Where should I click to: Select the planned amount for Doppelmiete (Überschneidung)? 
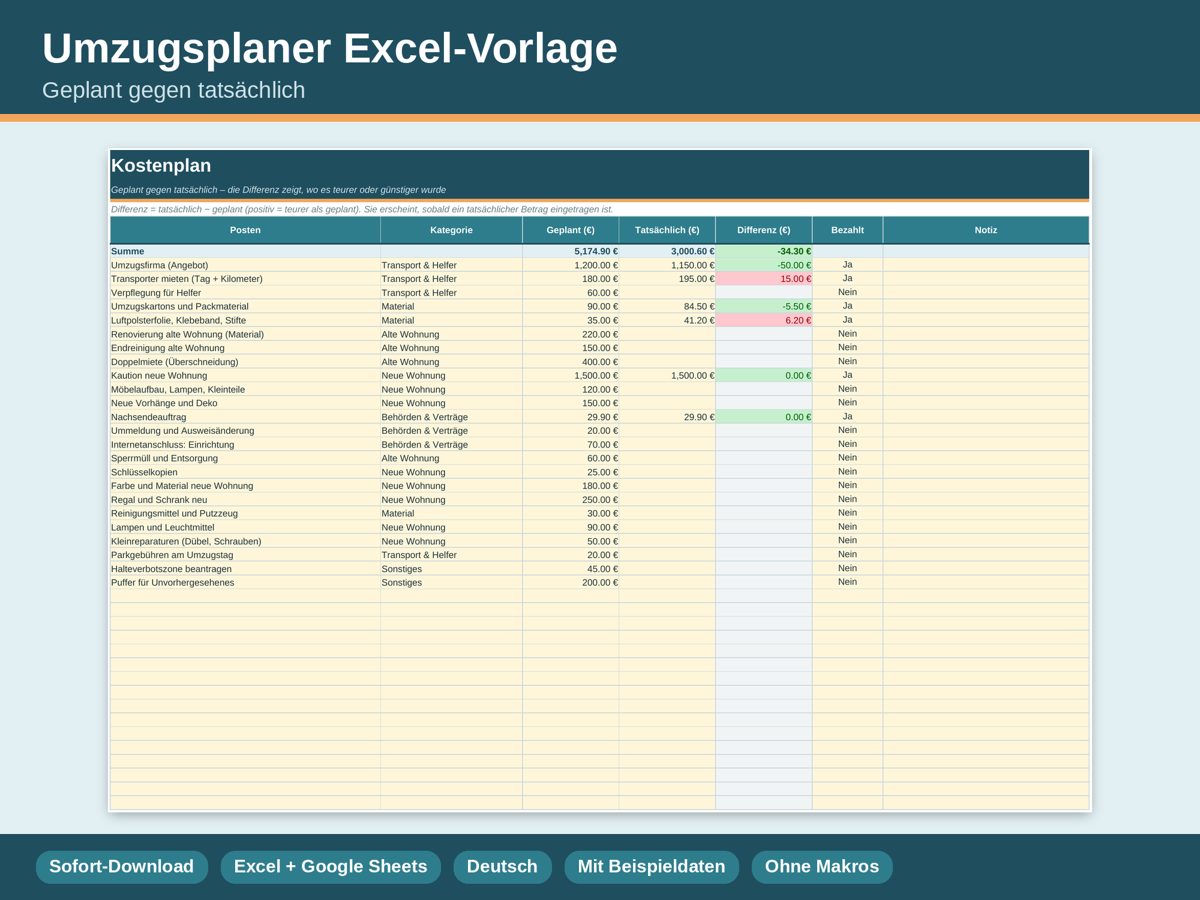pos(570,362)
